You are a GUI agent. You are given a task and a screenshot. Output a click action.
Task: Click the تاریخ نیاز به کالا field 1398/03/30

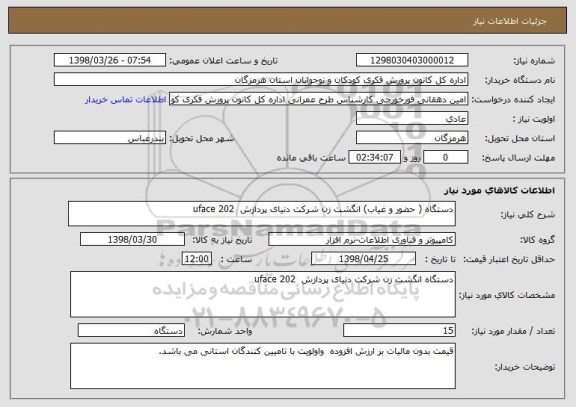pos(132,239)
